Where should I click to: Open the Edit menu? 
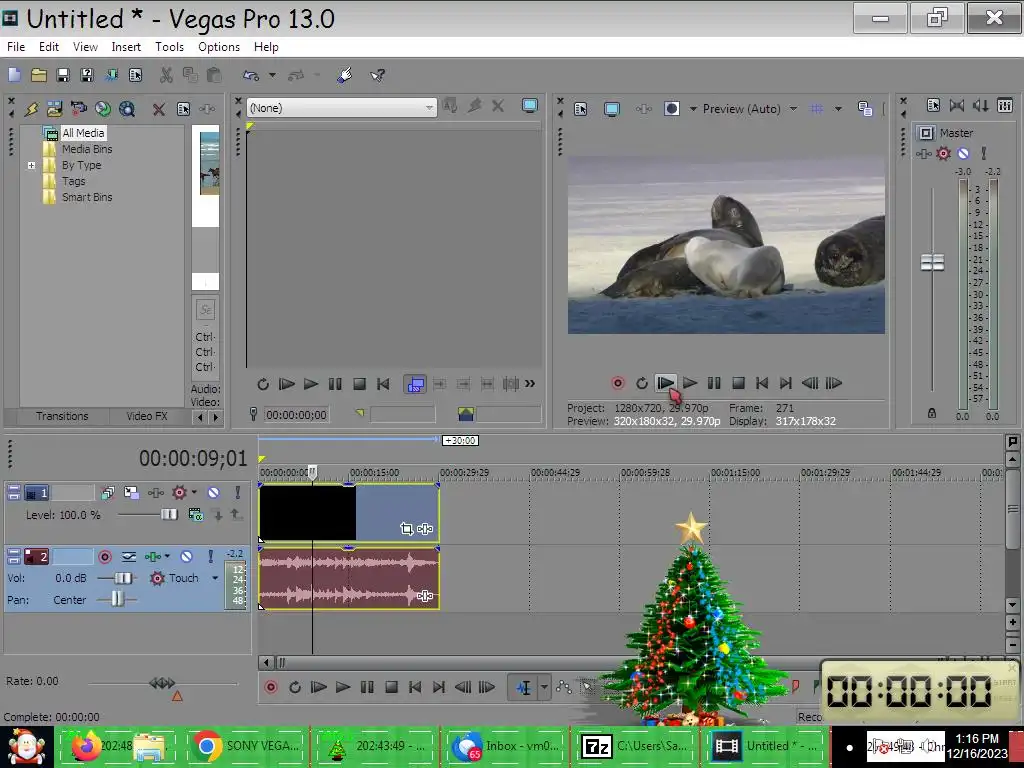click(49, 47)
